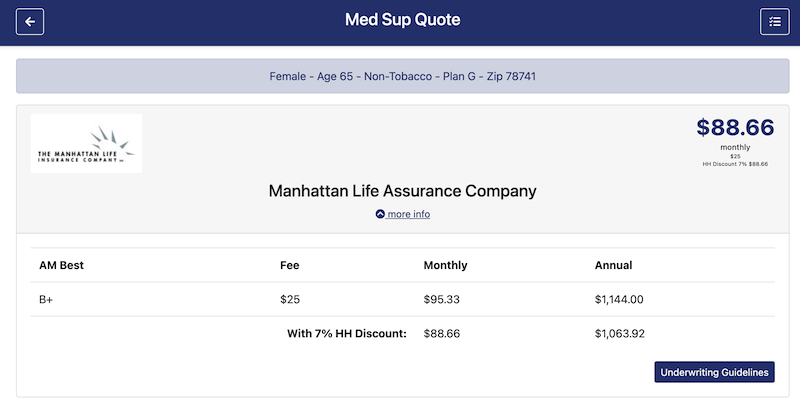Click the B+ rating cell
Screen dimensions: 800x403
coord(46,299)
